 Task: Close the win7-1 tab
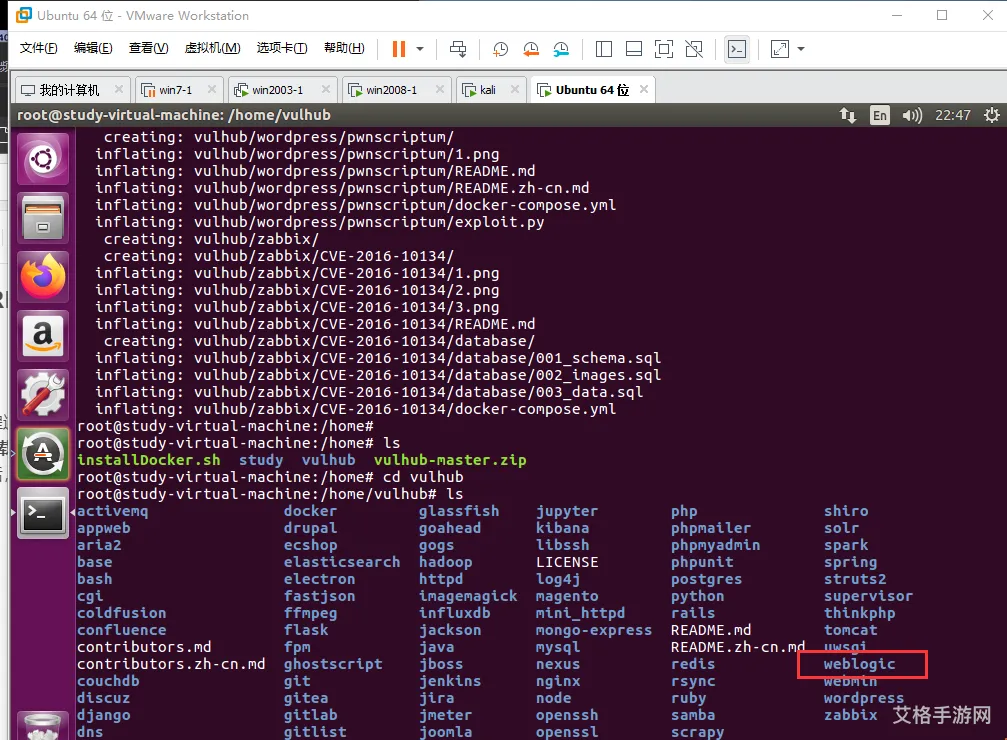[x=211, y=89]
